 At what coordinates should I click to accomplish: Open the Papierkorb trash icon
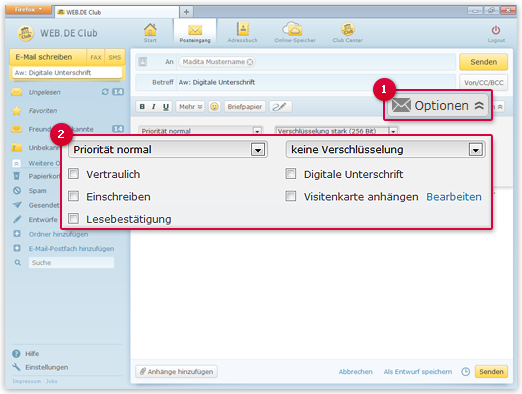tap(17, 176)
